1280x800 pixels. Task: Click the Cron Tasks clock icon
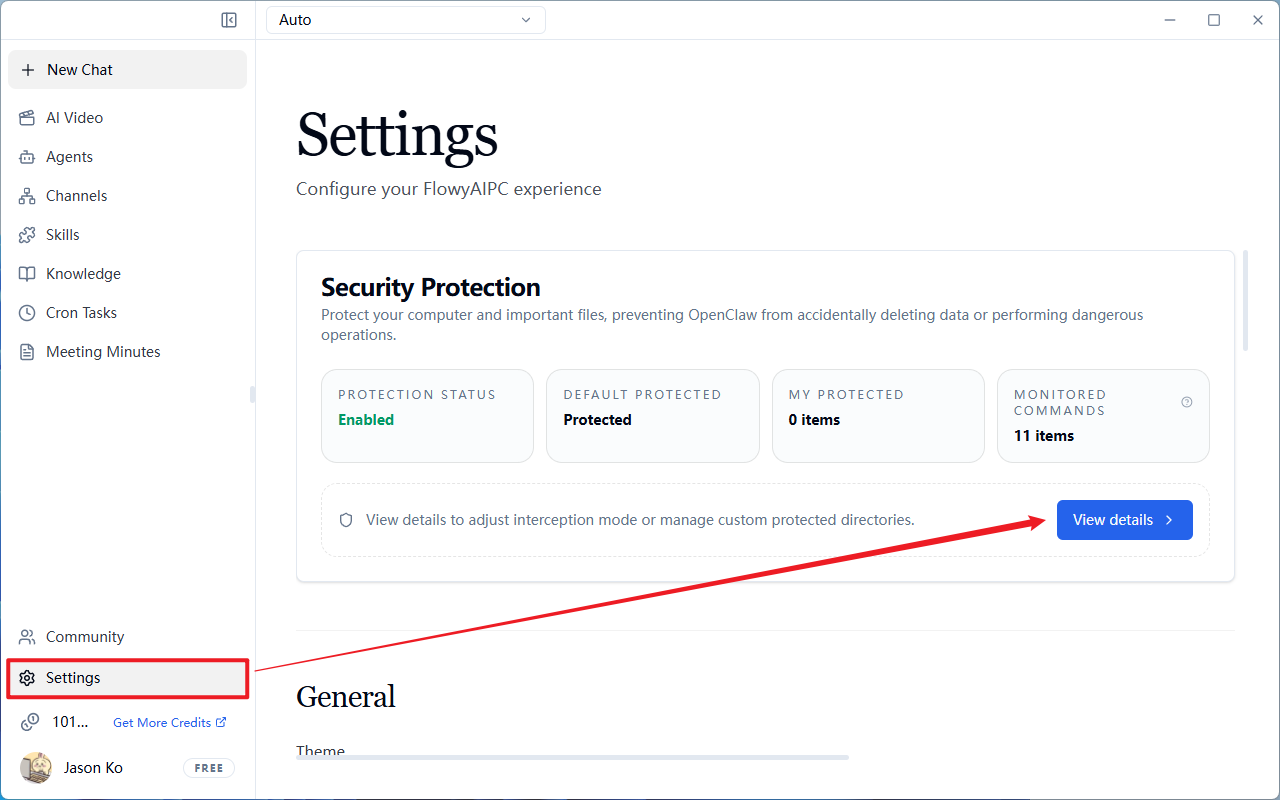[x=27, y=313]
